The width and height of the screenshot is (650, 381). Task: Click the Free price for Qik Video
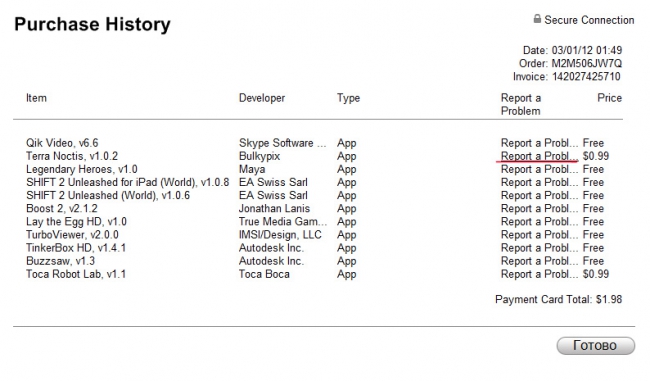tap(593, 143)
